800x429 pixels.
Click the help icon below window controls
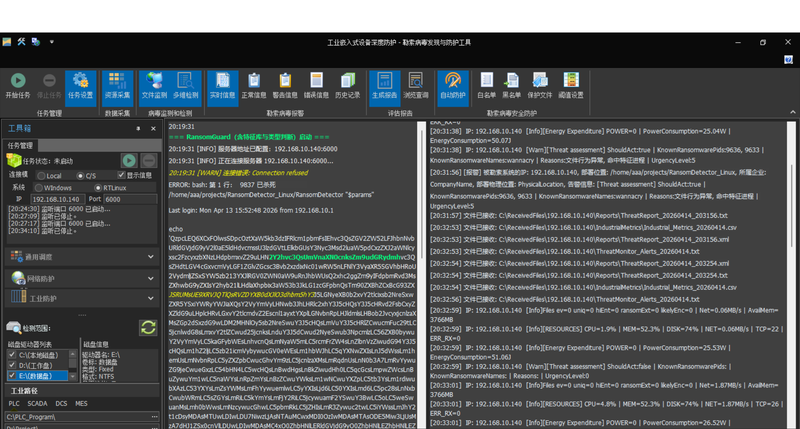tap(789, 60)
